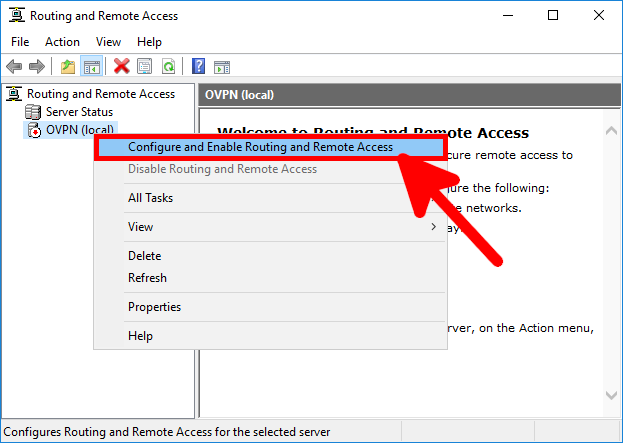Click the Back arrow in the toolbar
Image resolution: width=623 pixels, height=443 pixels.
tap(14, 66)
